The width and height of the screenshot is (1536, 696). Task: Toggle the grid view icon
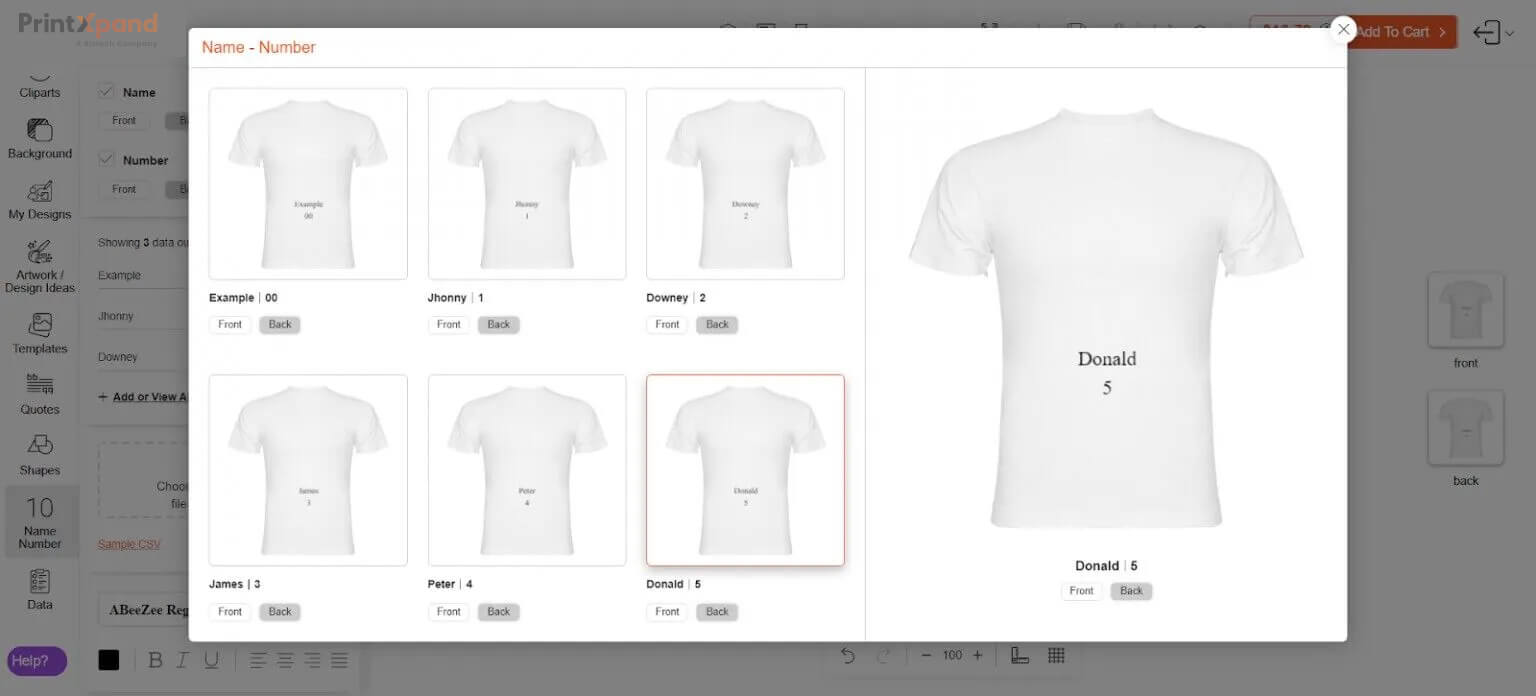tap(1056, 656)
